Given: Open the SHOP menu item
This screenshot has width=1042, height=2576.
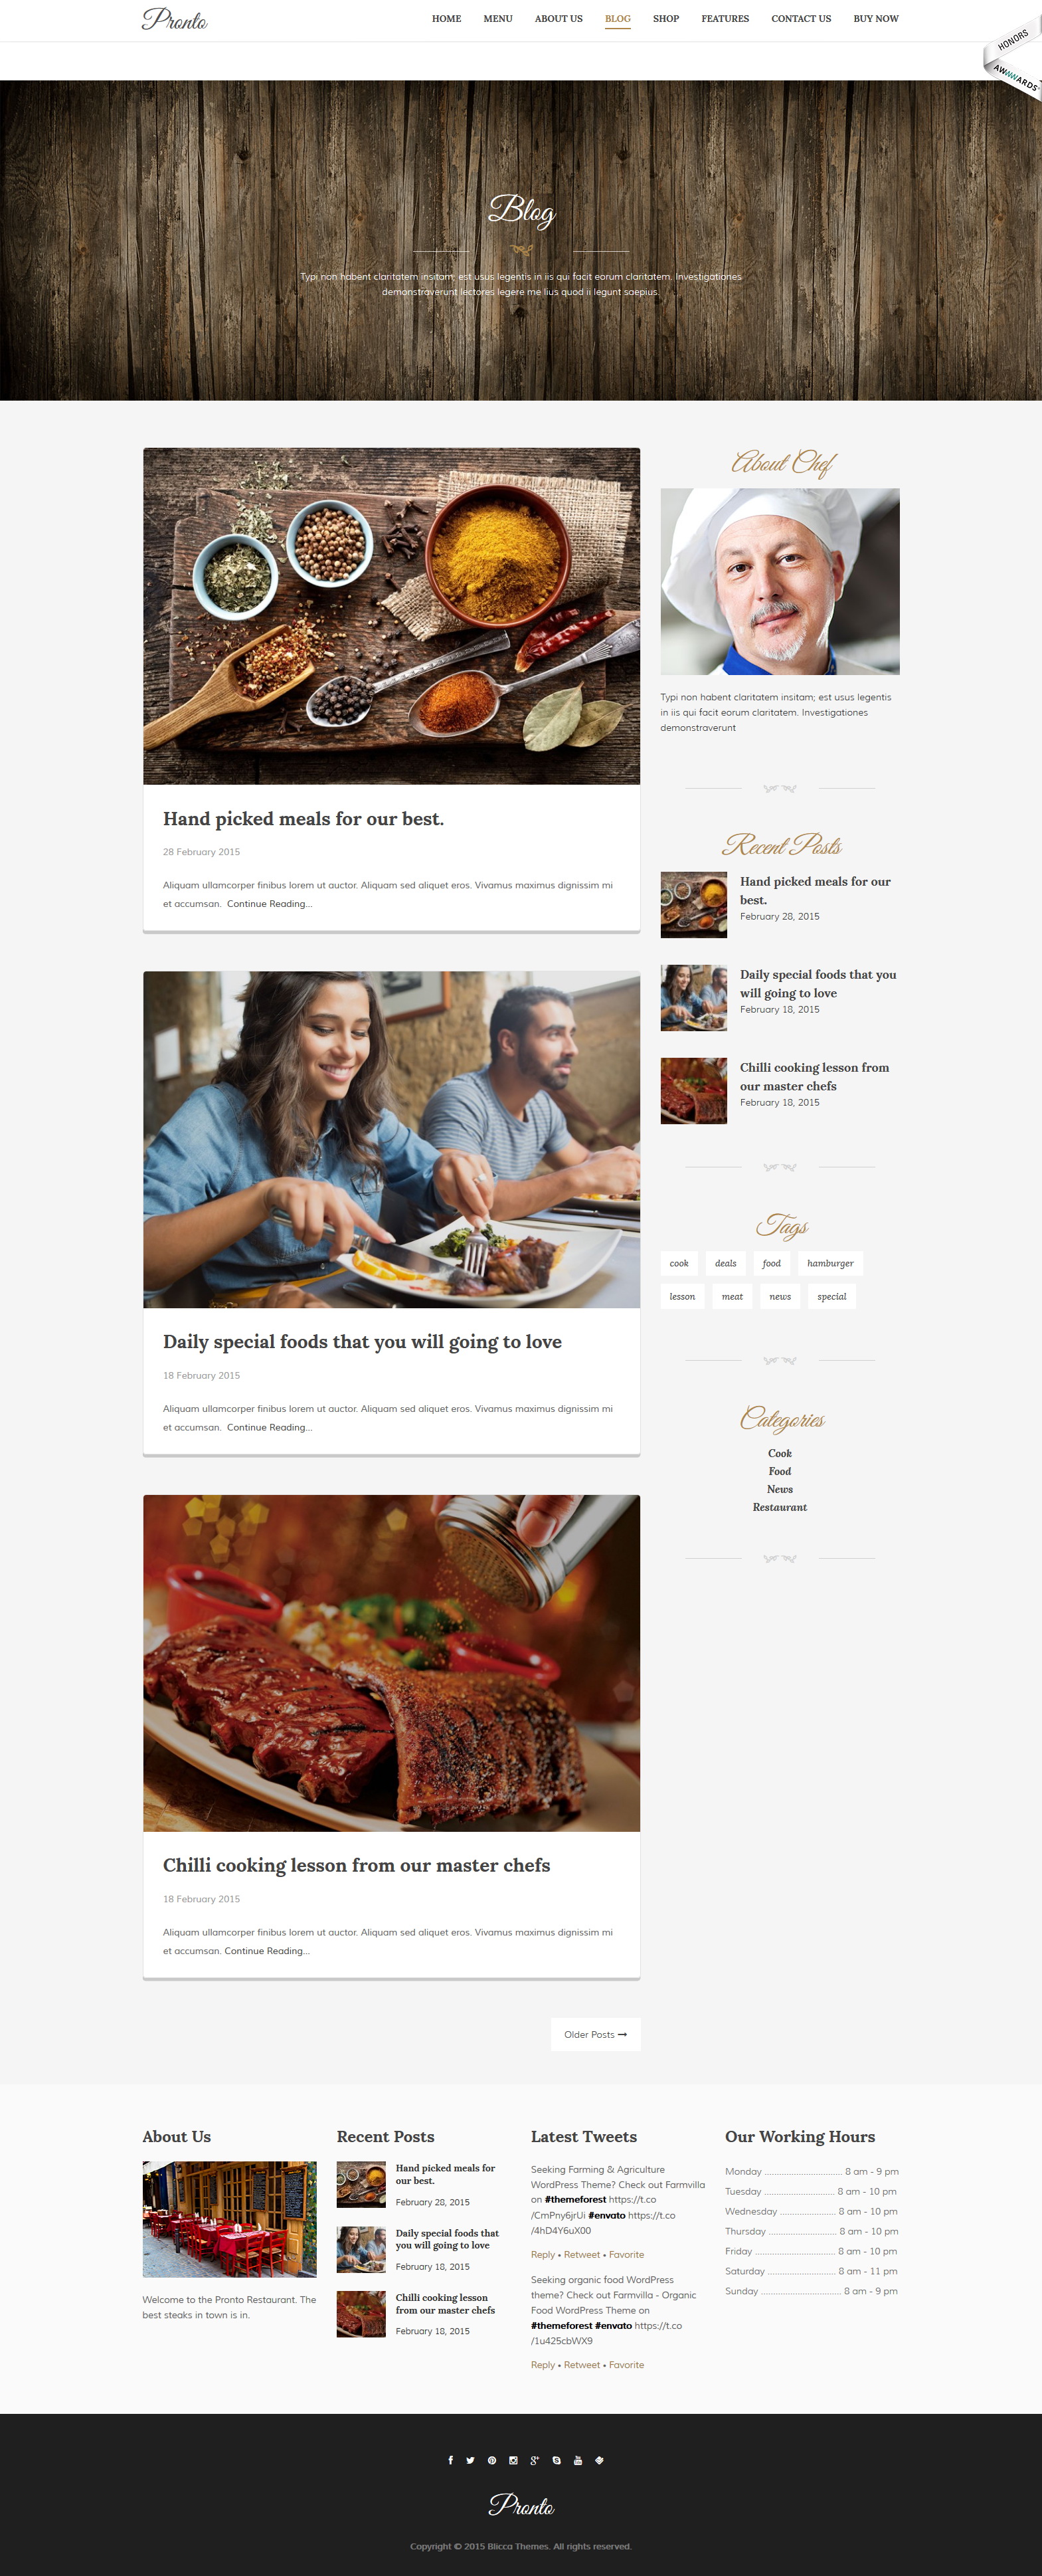Looking at the screenshot, I should pos(666,19).
